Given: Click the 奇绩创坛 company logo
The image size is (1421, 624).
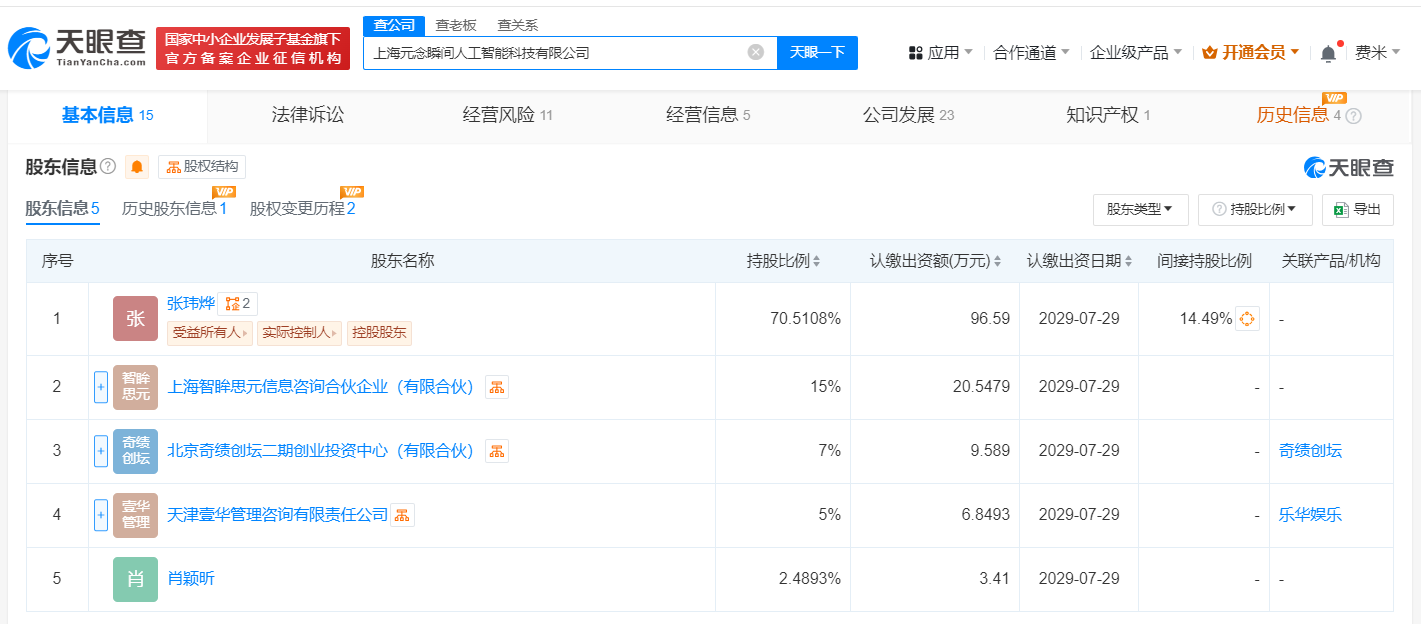Looking at the screenshot, I should click(135, 451).
